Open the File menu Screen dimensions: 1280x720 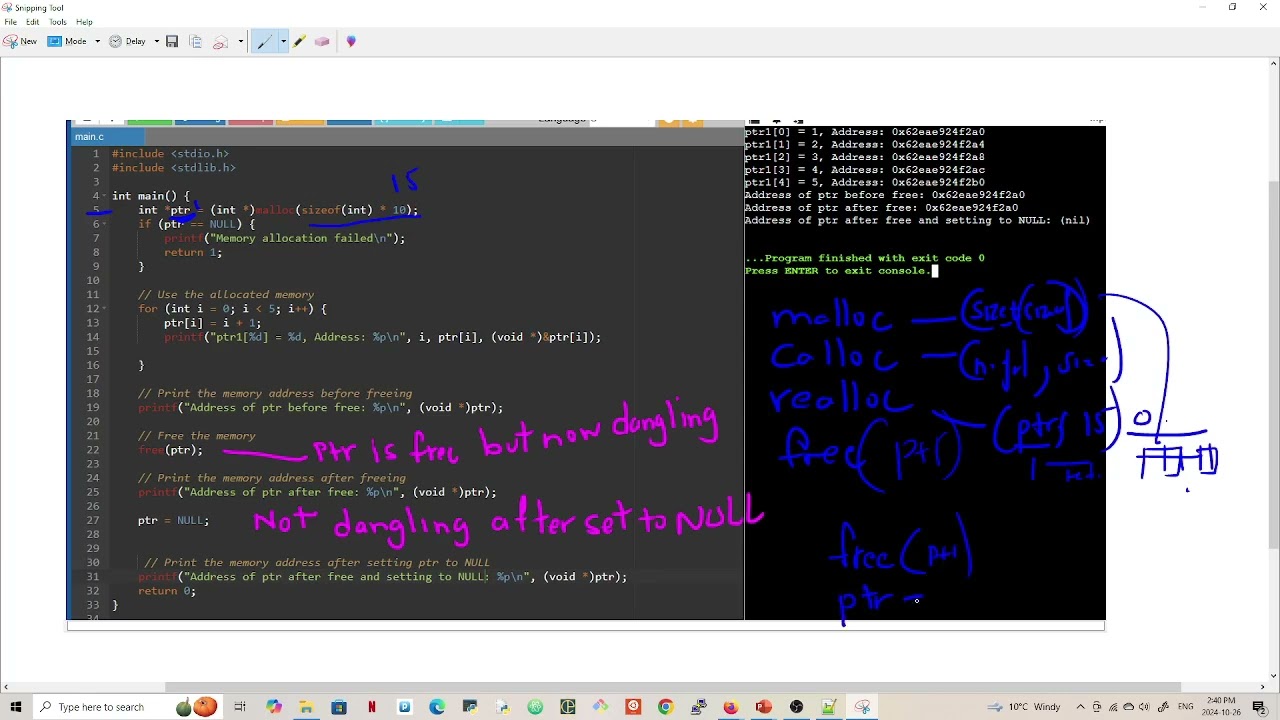10,22
